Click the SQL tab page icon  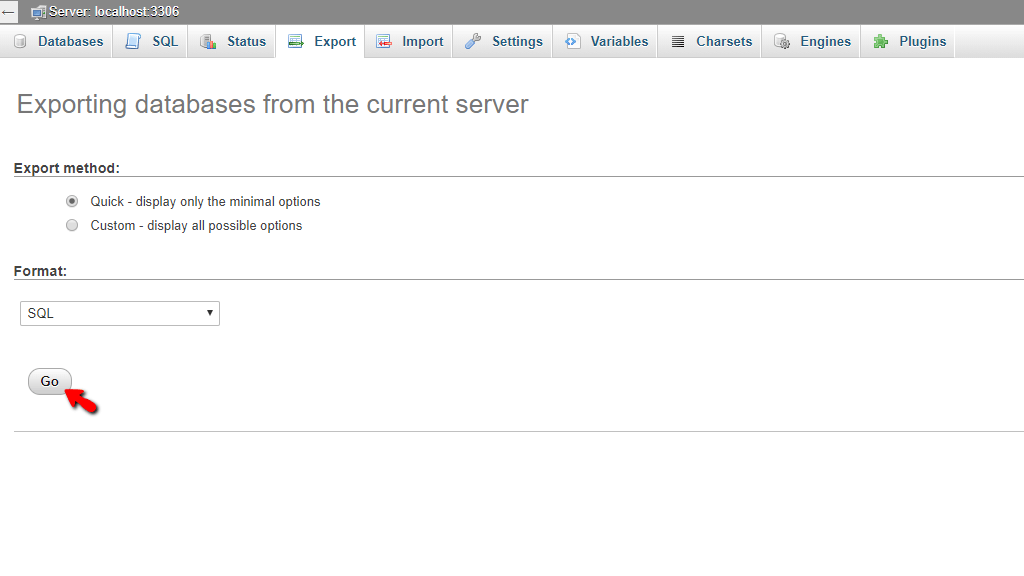pyautogui.click(x=133, y=42)
